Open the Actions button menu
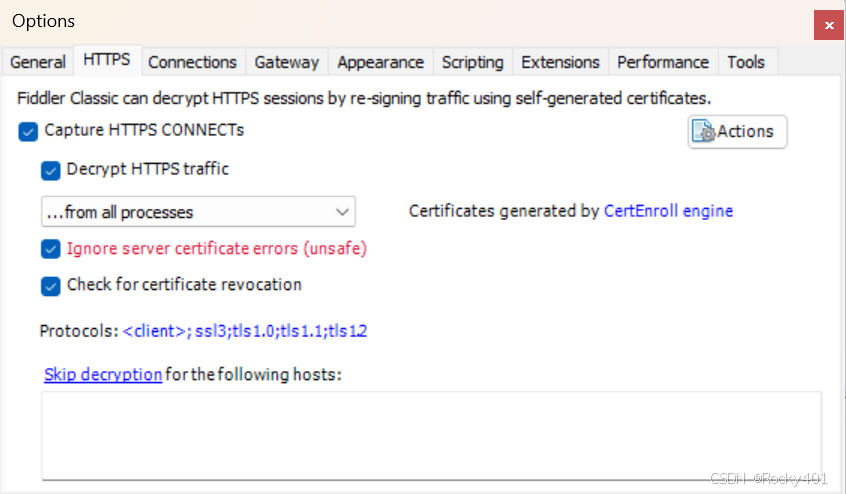846x494 pixels. (737, 131)
